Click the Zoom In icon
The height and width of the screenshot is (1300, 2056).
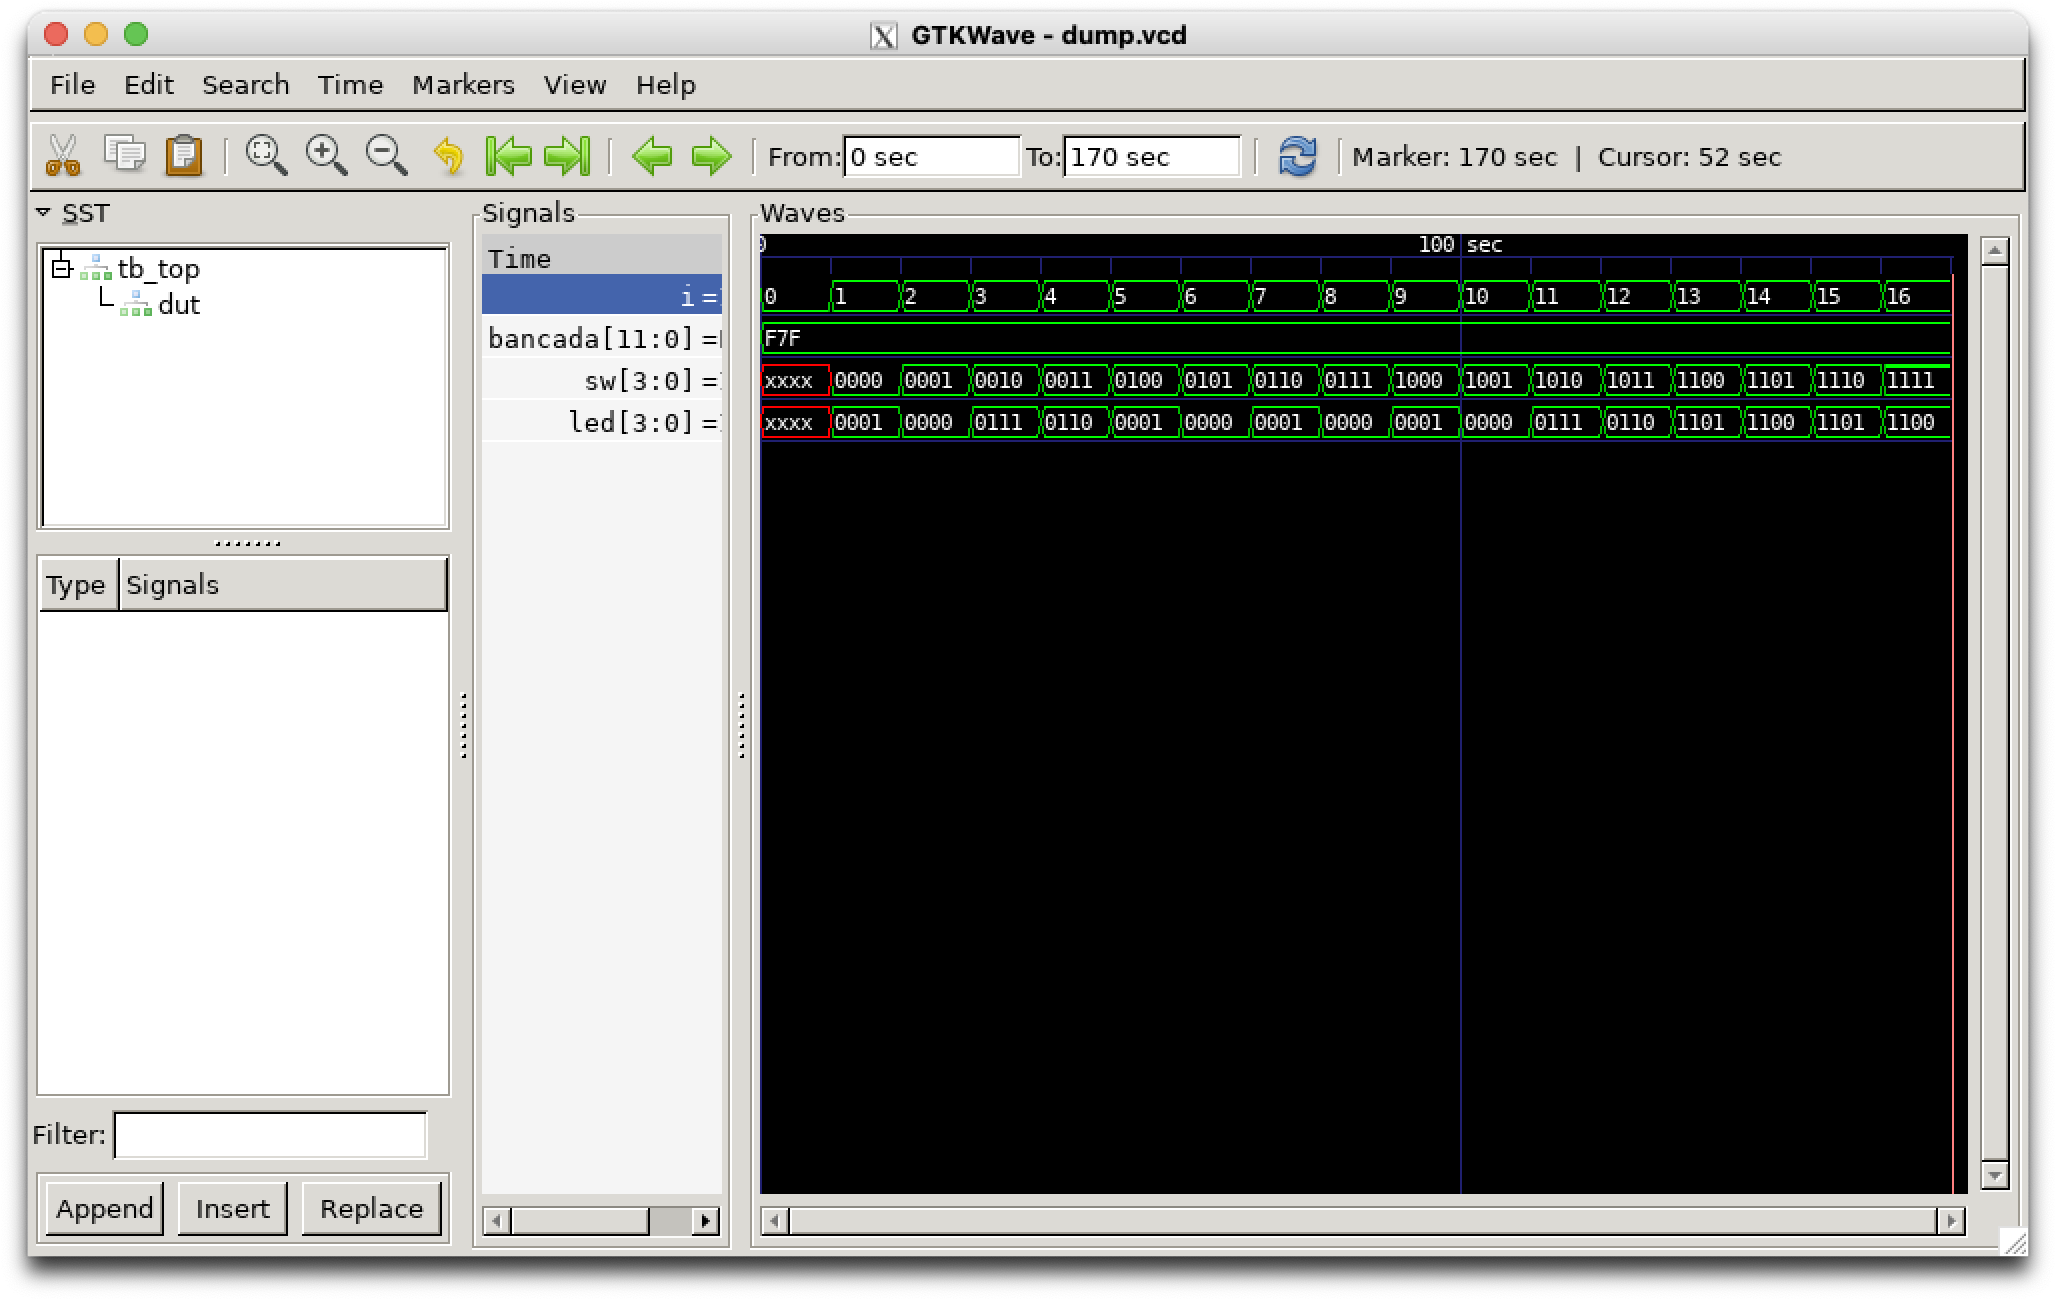(x=326, y=156)
